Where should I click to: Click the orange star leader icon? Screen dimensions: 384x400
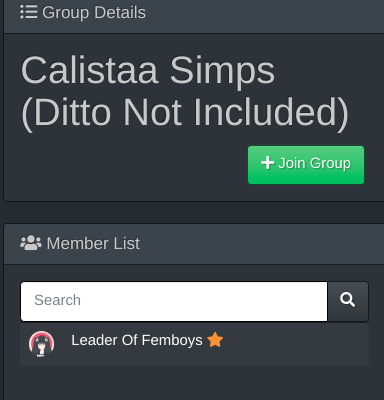coord(215,340)
